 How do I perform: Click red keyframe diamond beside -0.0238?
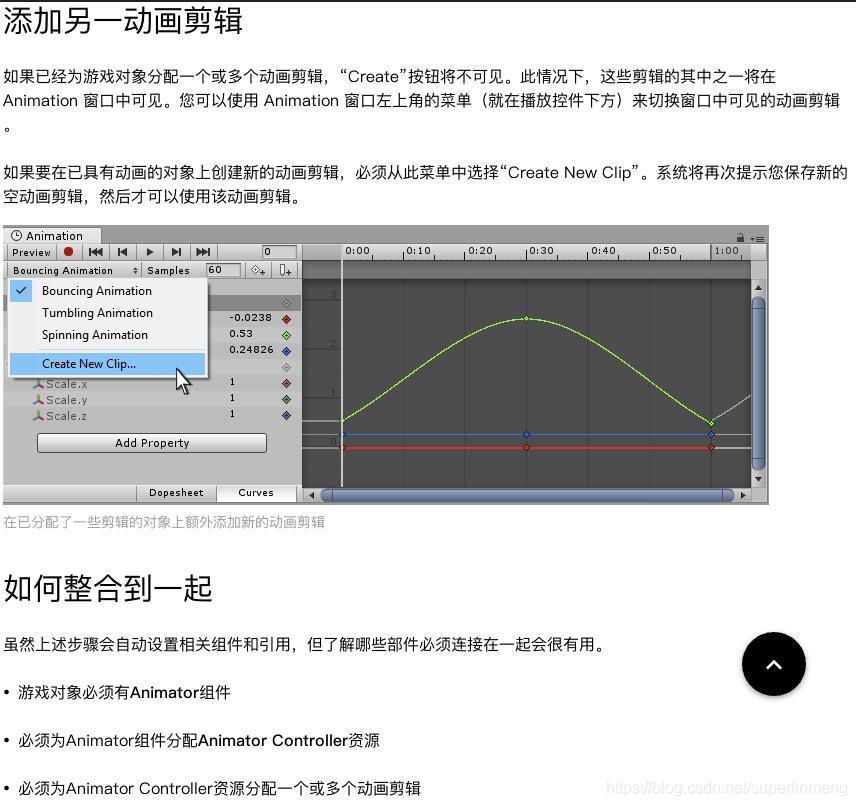pyautogui.click(x=286, y=319)
